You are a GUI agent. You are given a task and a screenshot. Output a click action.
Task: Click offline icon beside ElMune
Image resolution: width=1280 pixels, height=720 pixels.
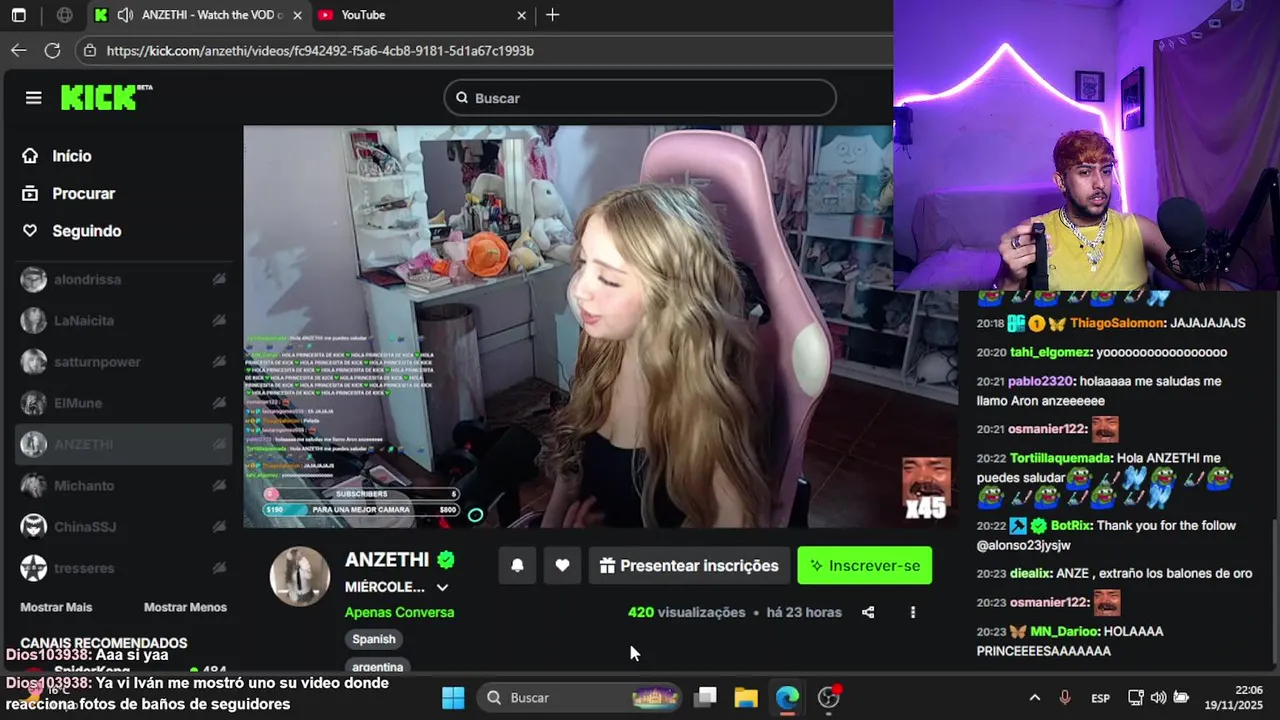(219, 403)
